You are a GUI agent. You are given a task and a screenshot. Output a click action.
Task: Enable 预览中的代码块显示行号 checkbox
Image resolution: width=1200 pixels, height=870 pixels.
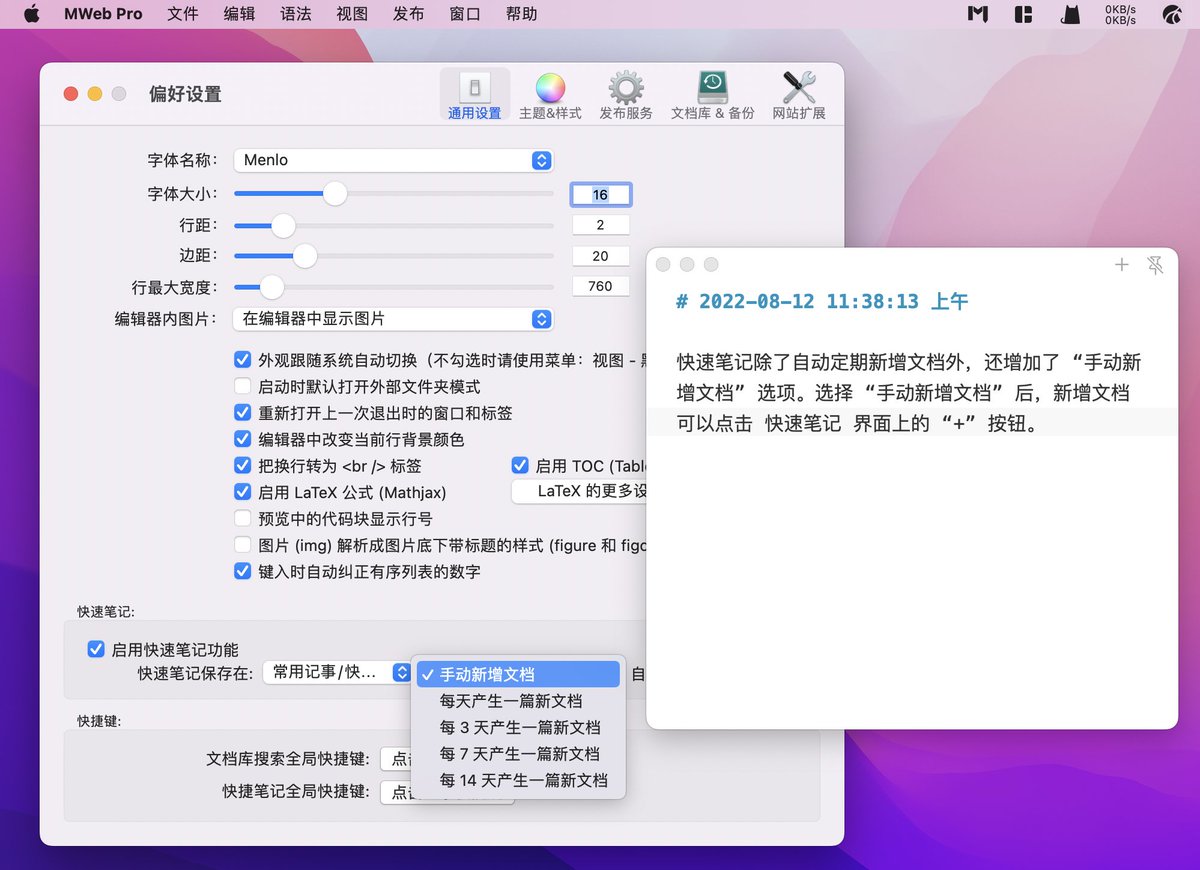coord(242,518)
